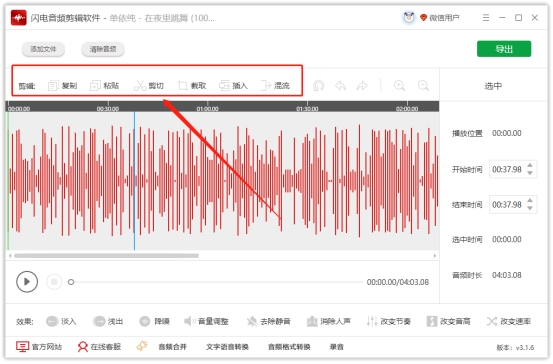This screenshot has width=553, height=364.
Task: Click the 清除音频 button
Action: (x=103, y=49)
